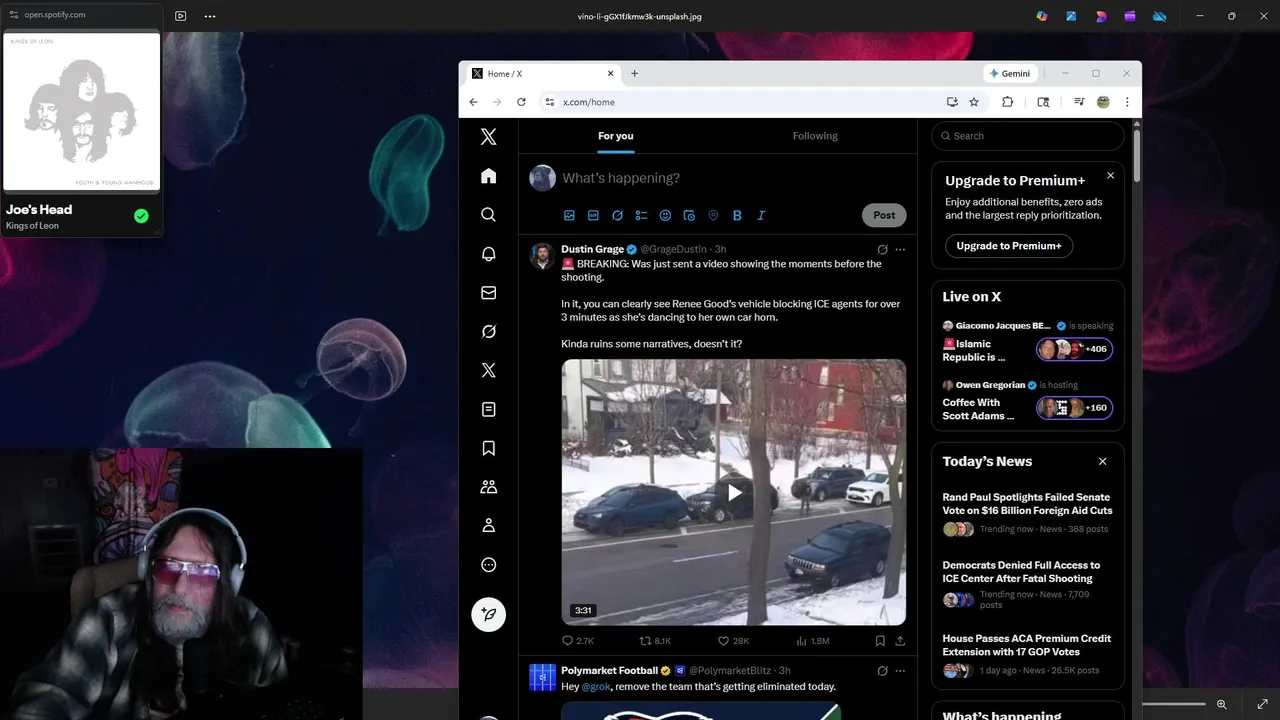The width and height of the screenshot is (1280, 720).
Task: Tag location in composer
Action: click(x=713, y=215)
